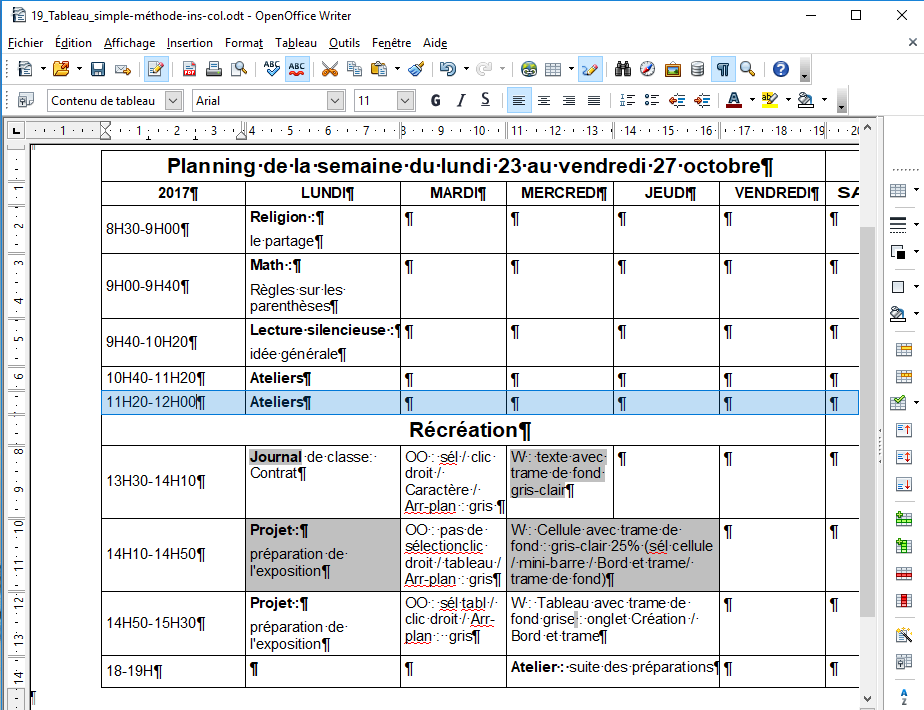Open the table grid size dropdown arrow

click(x=571, y=70)
